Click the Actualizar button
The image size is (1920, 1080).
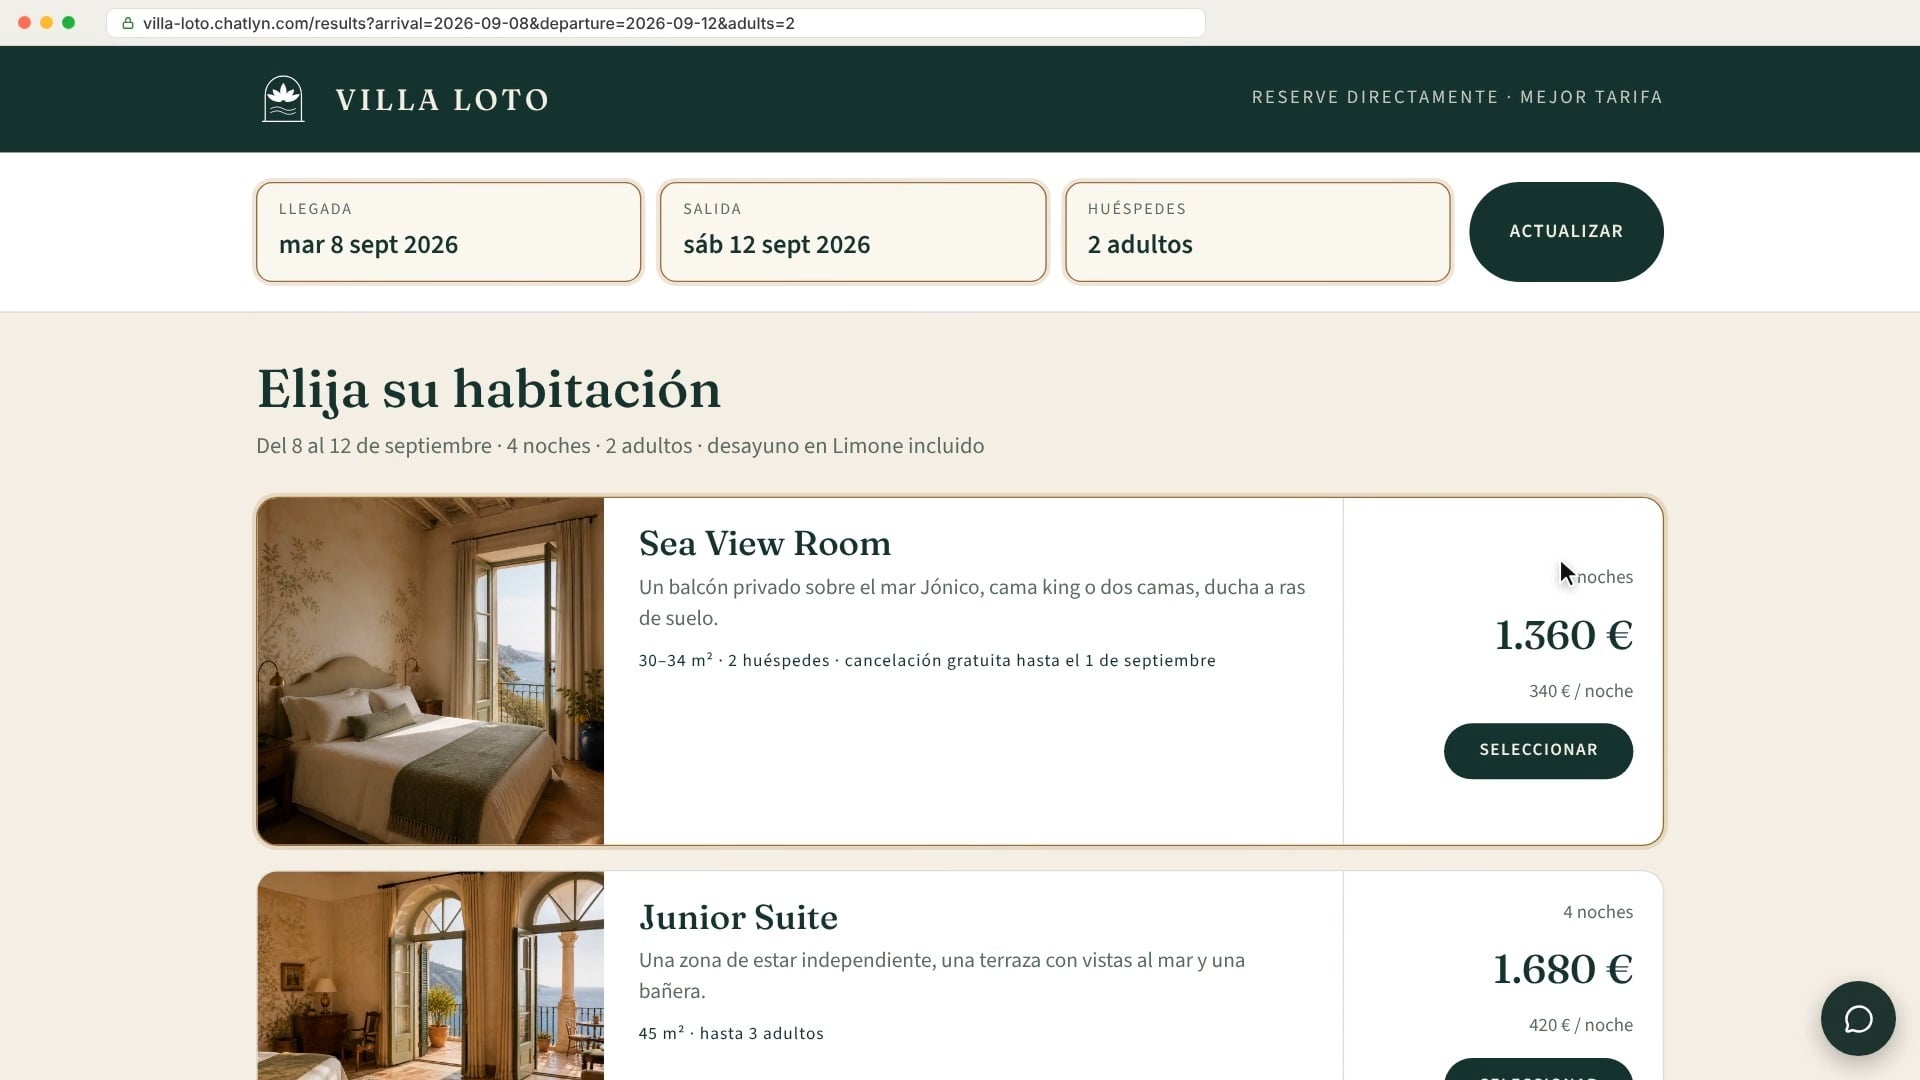[1566, 232]
